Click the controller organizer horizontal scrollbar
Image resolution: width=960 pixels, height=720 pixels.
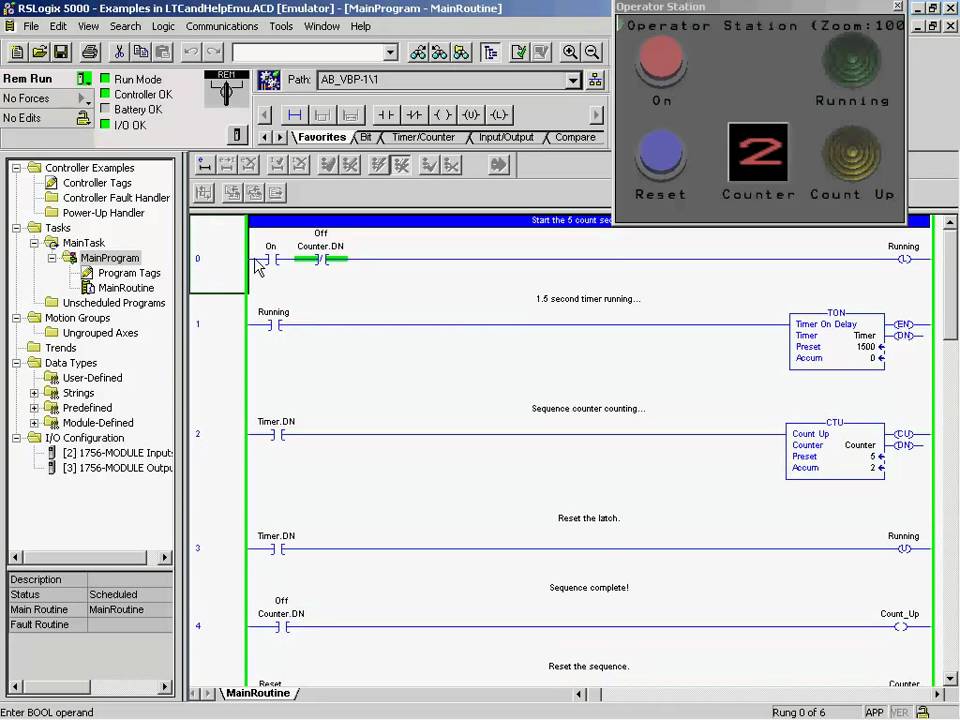click(89, 557)
